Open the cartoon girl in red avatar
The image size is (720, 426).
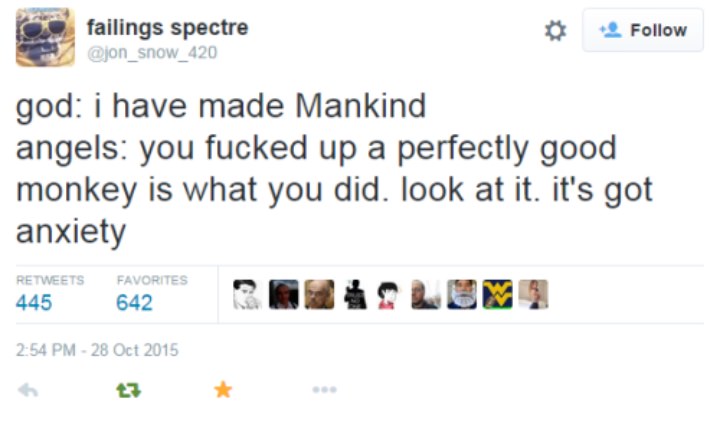coord(389,294)
